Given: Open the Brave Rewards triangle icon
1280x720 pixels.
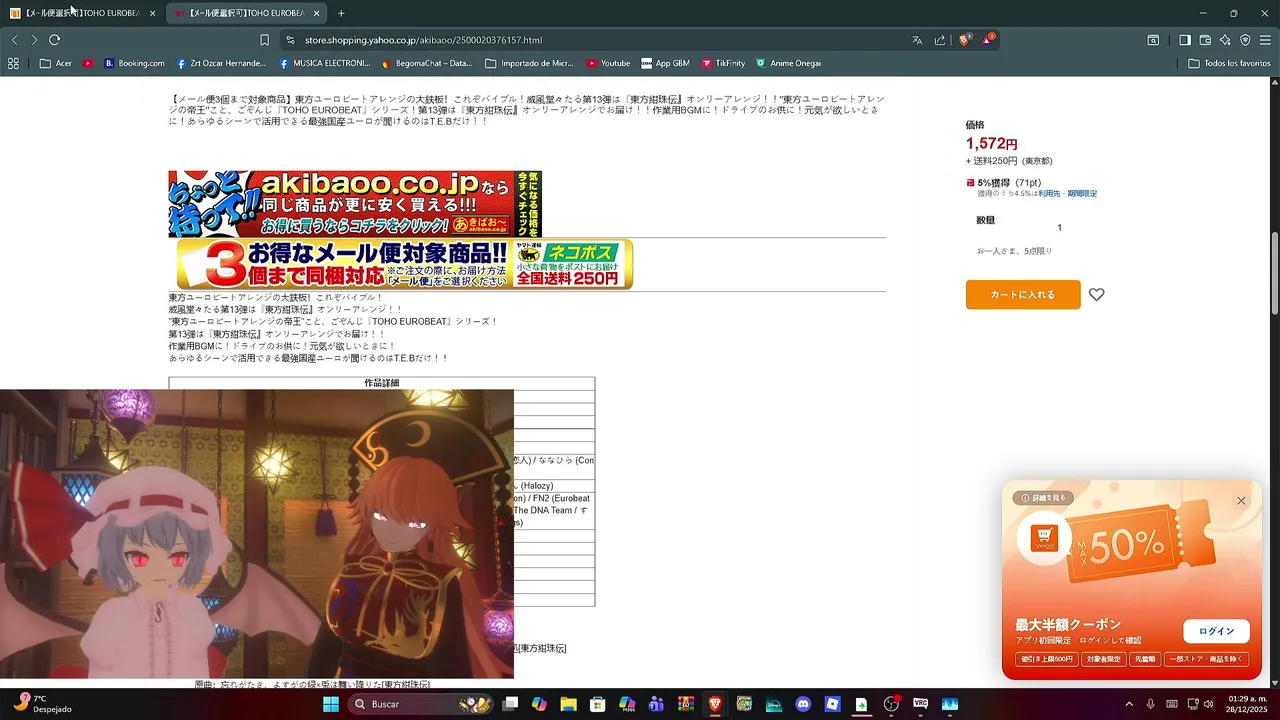Looking at the screenshot, I should point(988,40).
